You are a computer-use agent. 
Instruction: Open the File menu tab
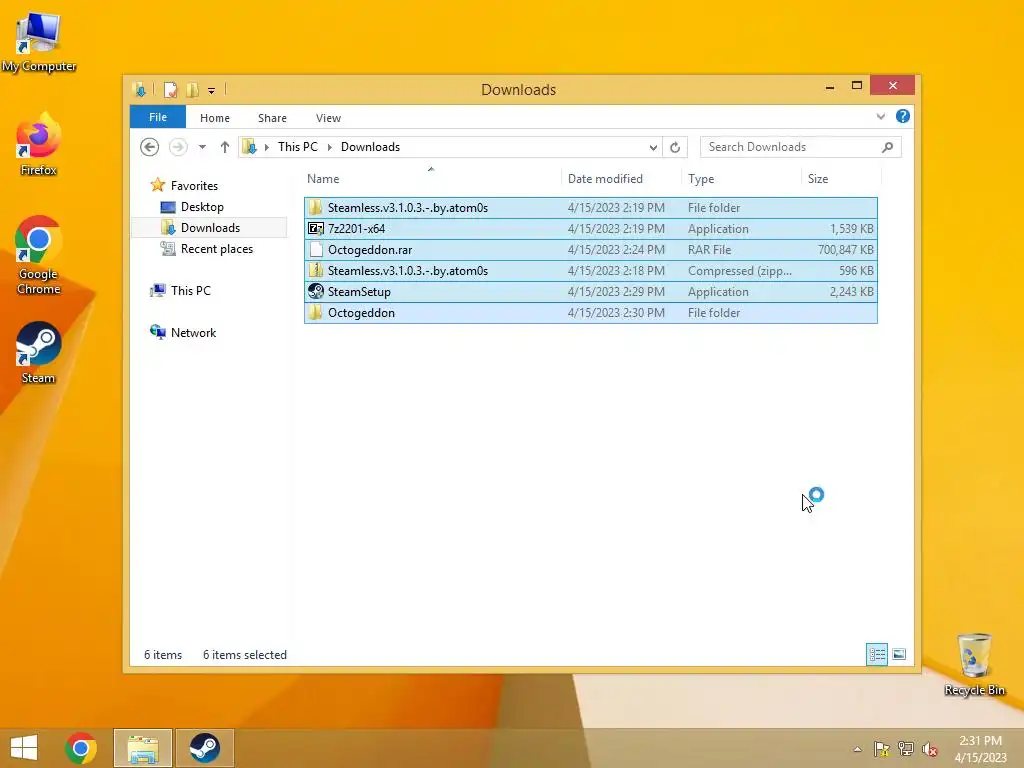click(158, 117)
